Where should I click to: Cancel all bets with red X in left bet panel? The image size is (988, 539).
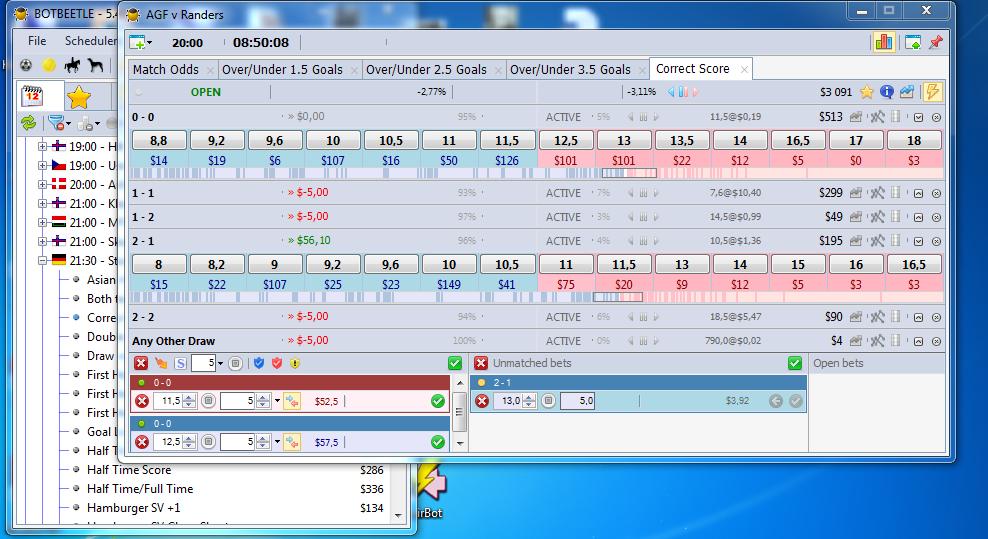tap(141, 363)
